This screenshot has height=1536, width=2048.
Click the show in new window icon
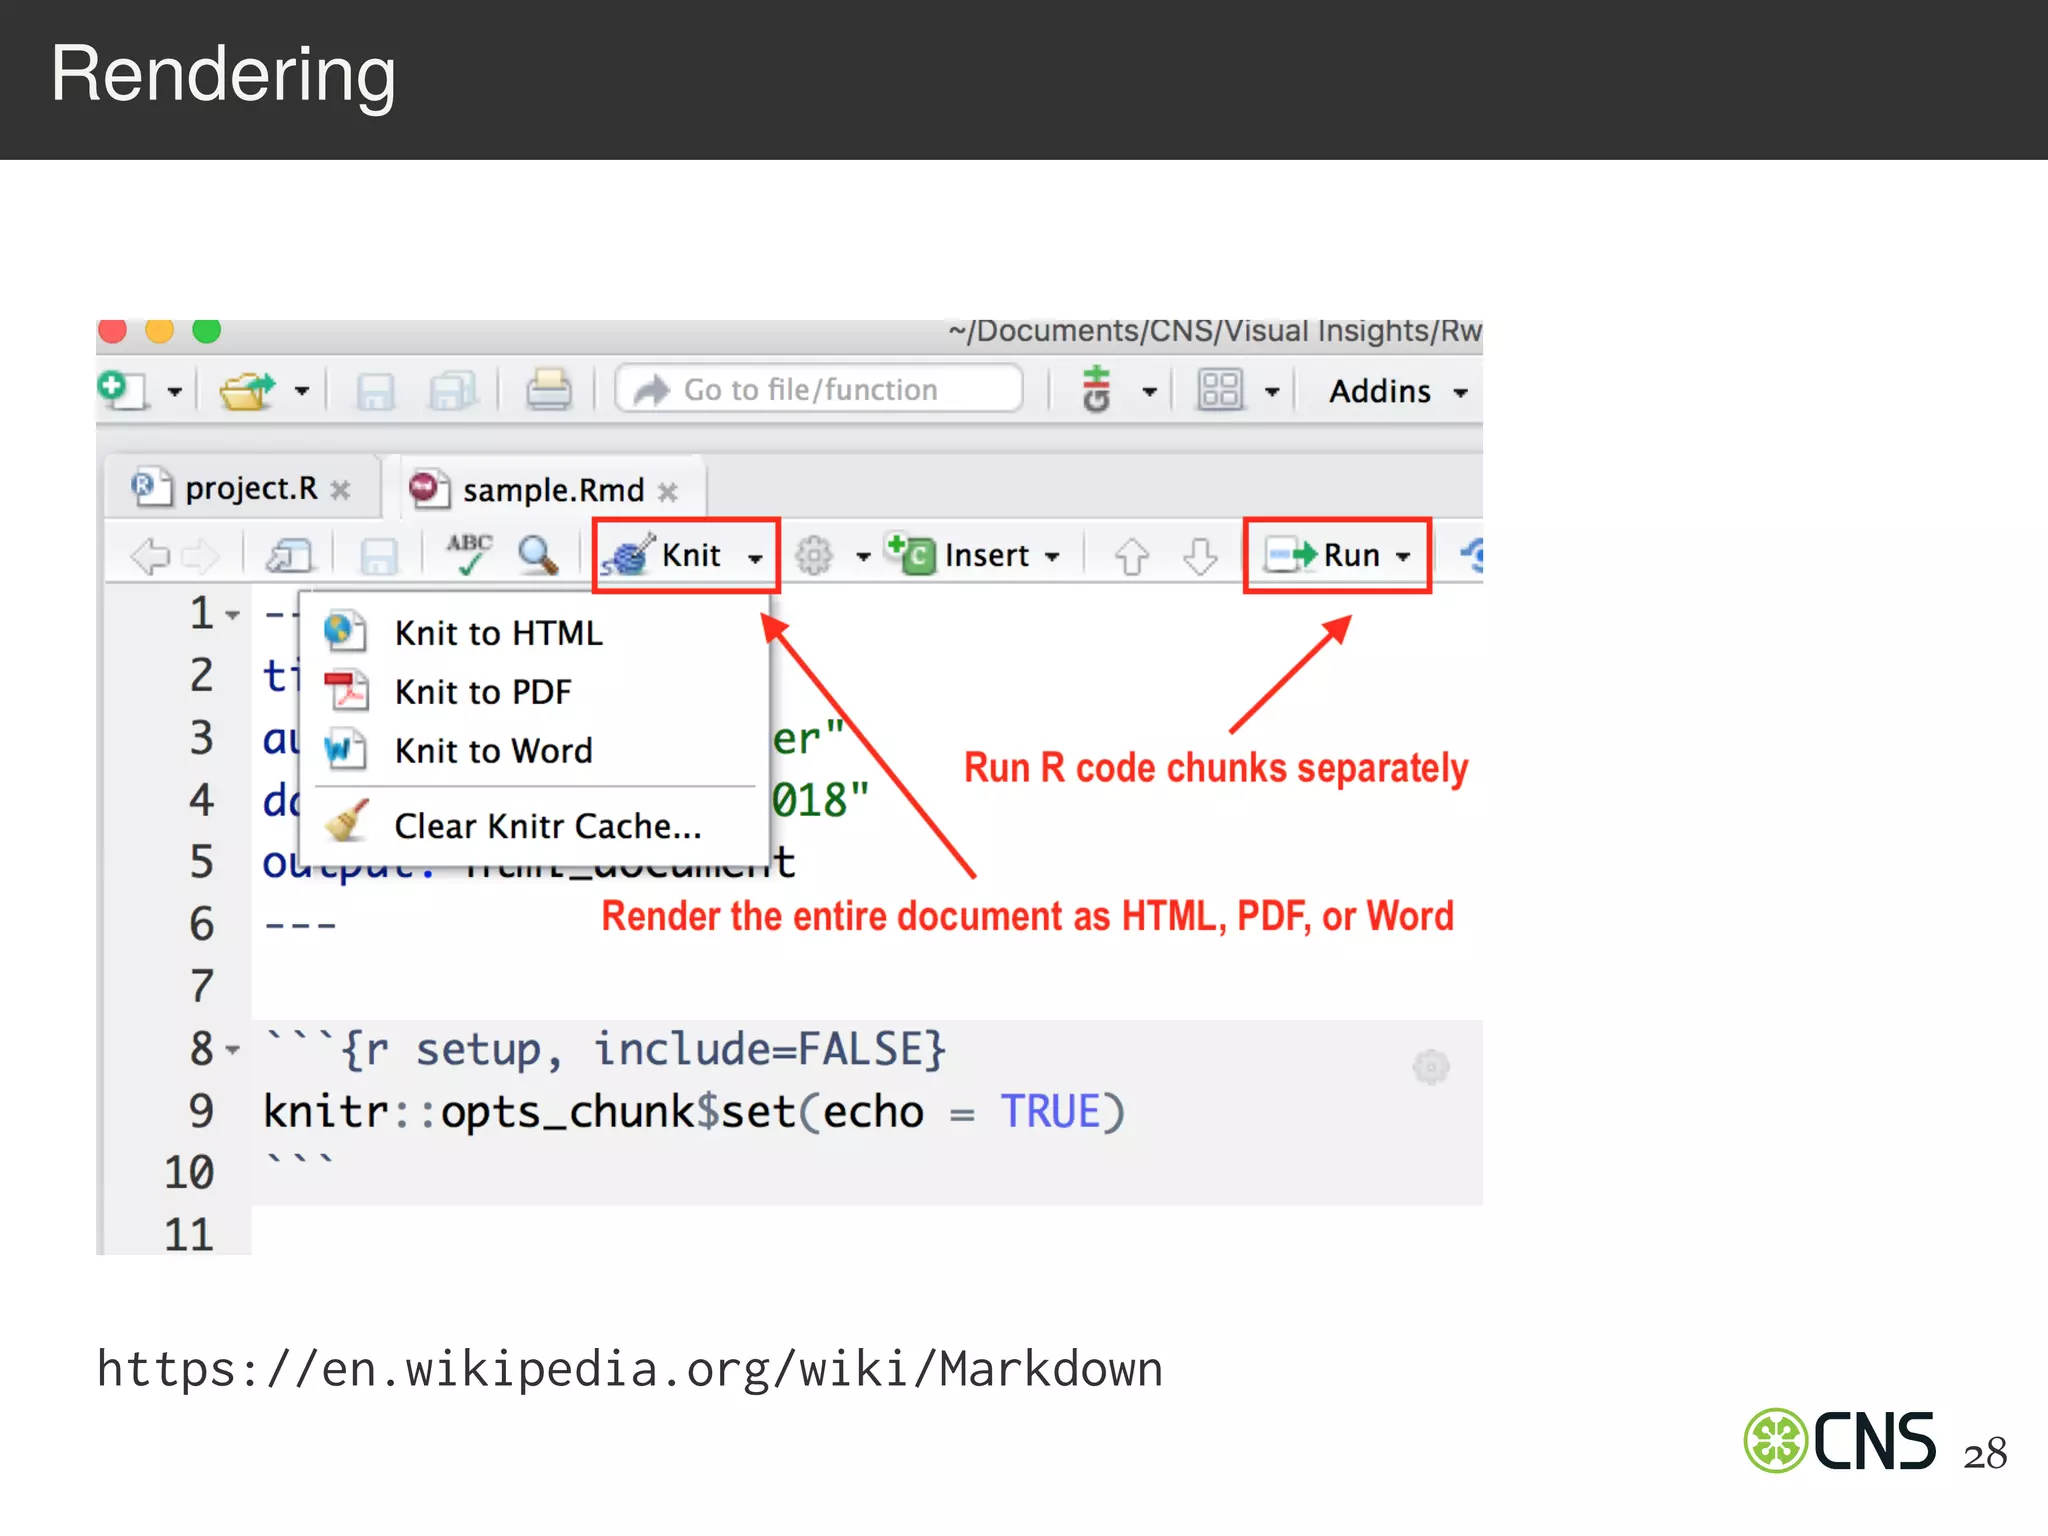289,556
